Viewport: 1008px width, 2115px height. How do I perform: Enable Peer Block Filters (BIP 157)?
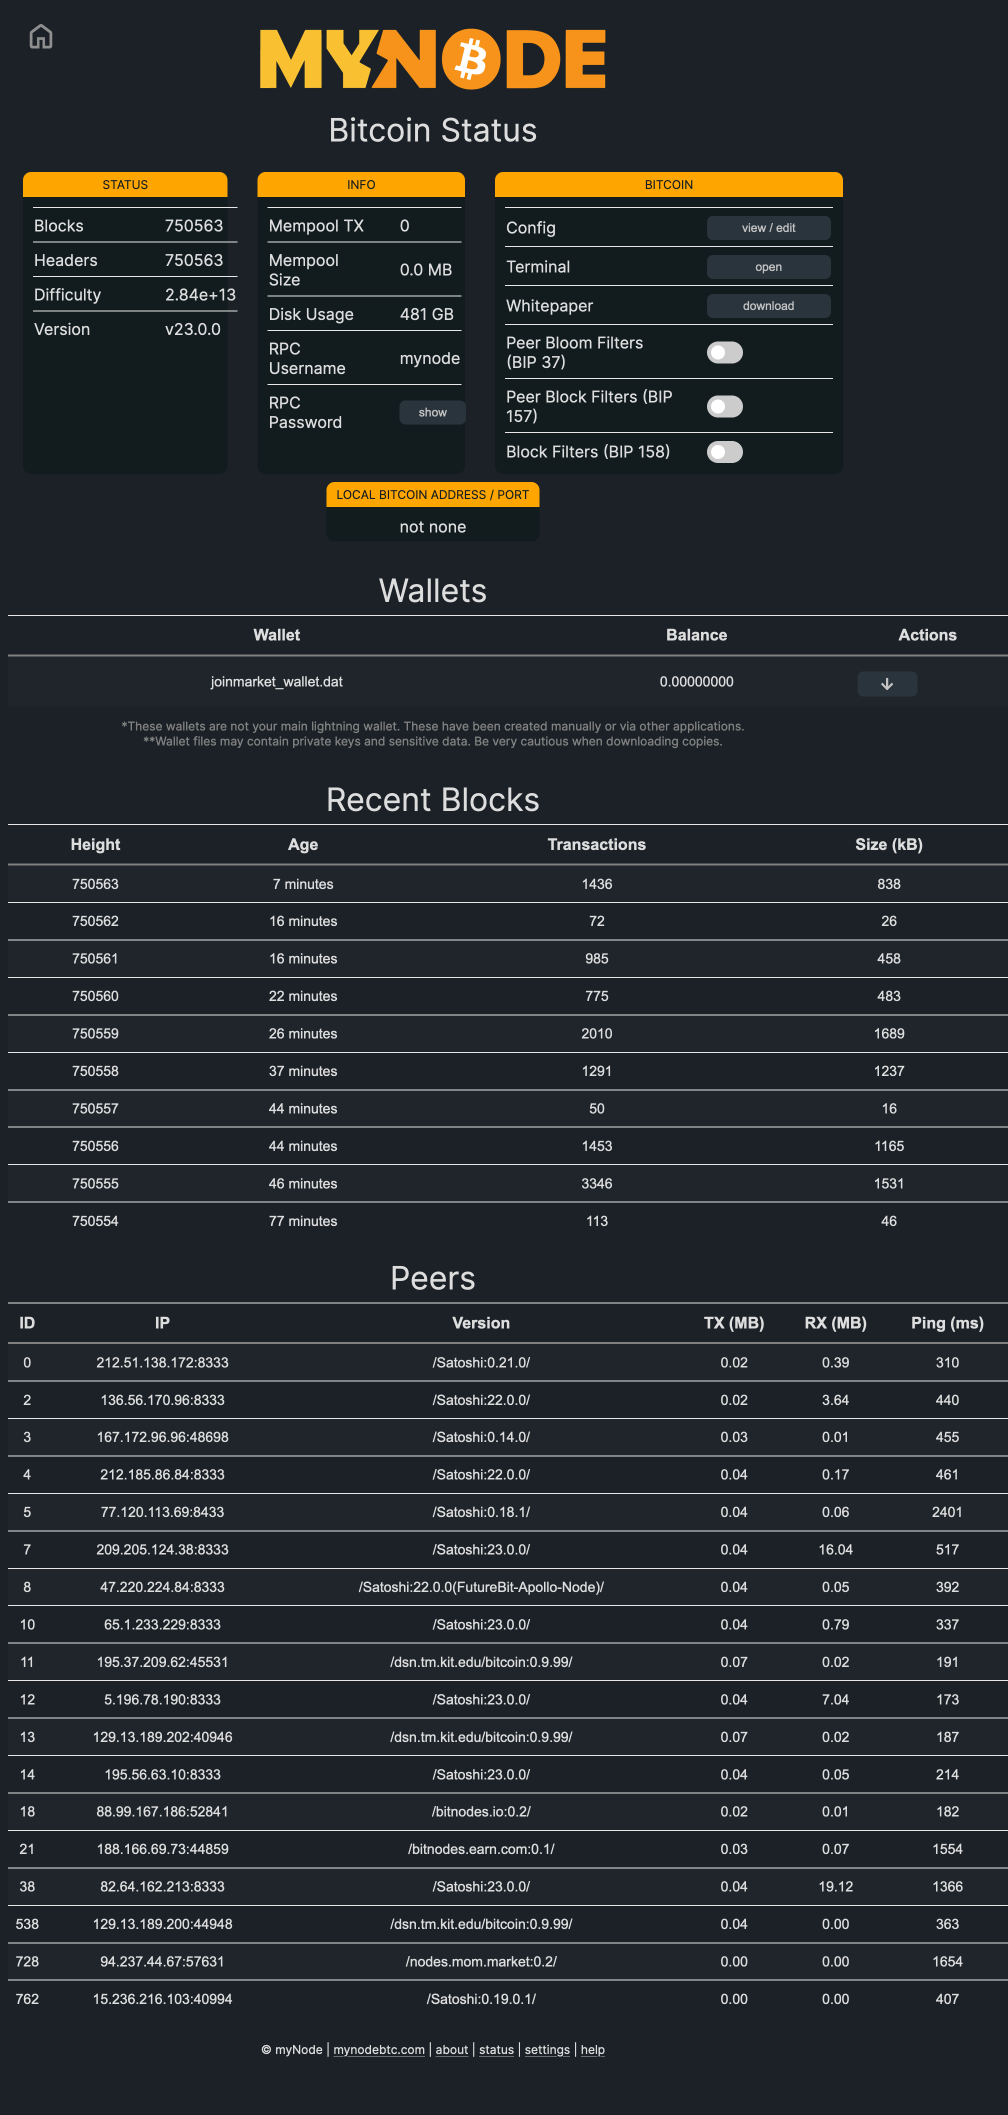pos(724,407)
